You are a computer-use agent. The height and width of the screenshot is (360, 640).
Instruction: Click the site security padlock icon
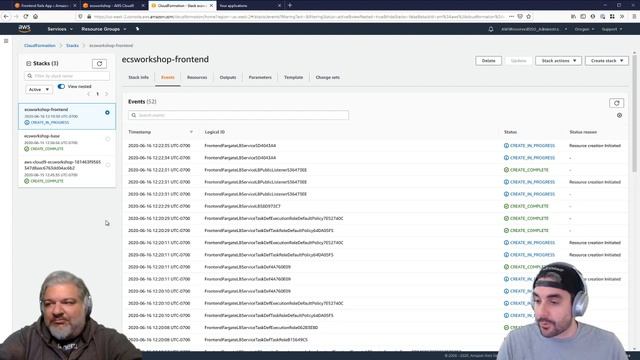[x=89, y=16]
